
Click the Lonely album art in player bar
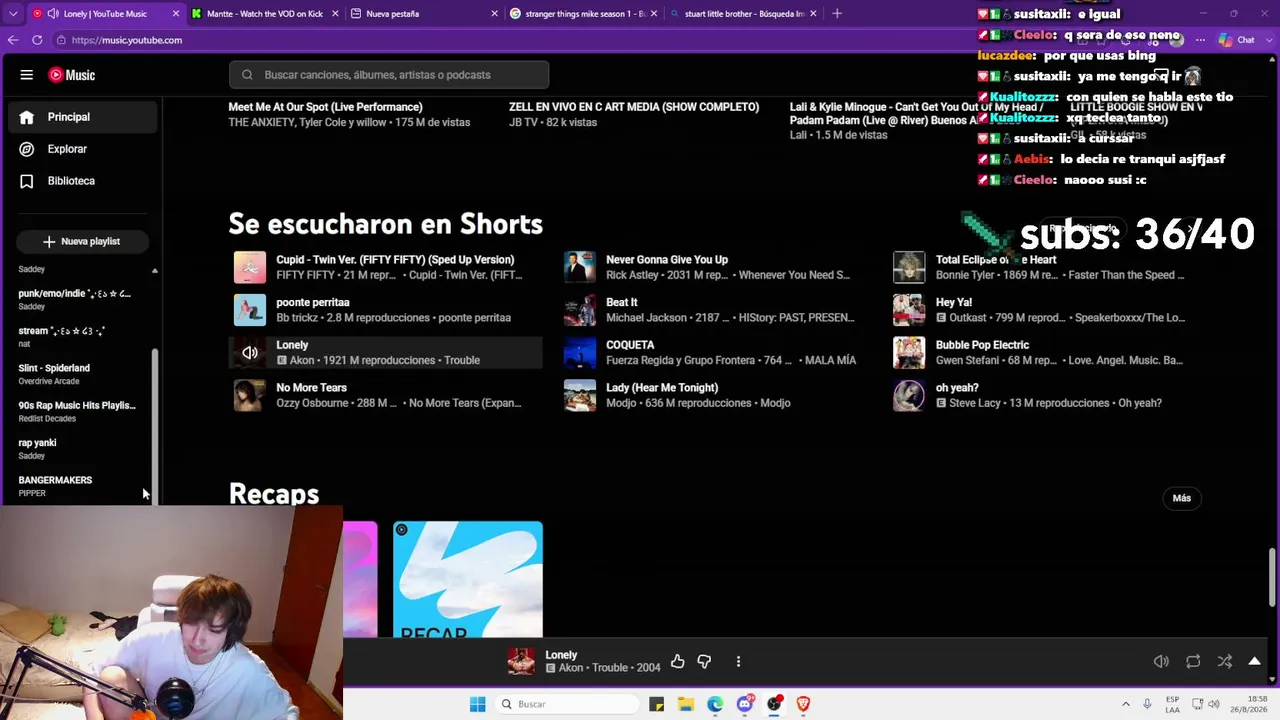tap(521, 661)
